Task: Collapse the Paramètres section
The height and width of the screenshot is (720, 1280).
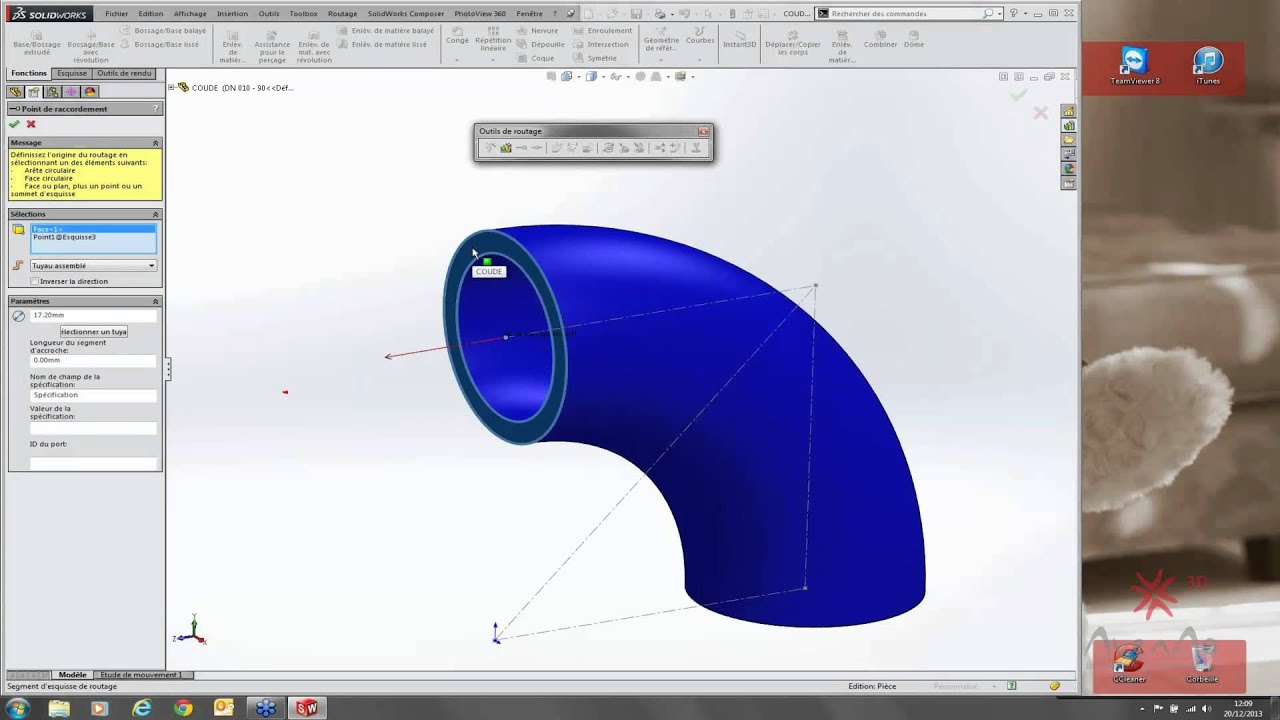Action: (155, 301)
